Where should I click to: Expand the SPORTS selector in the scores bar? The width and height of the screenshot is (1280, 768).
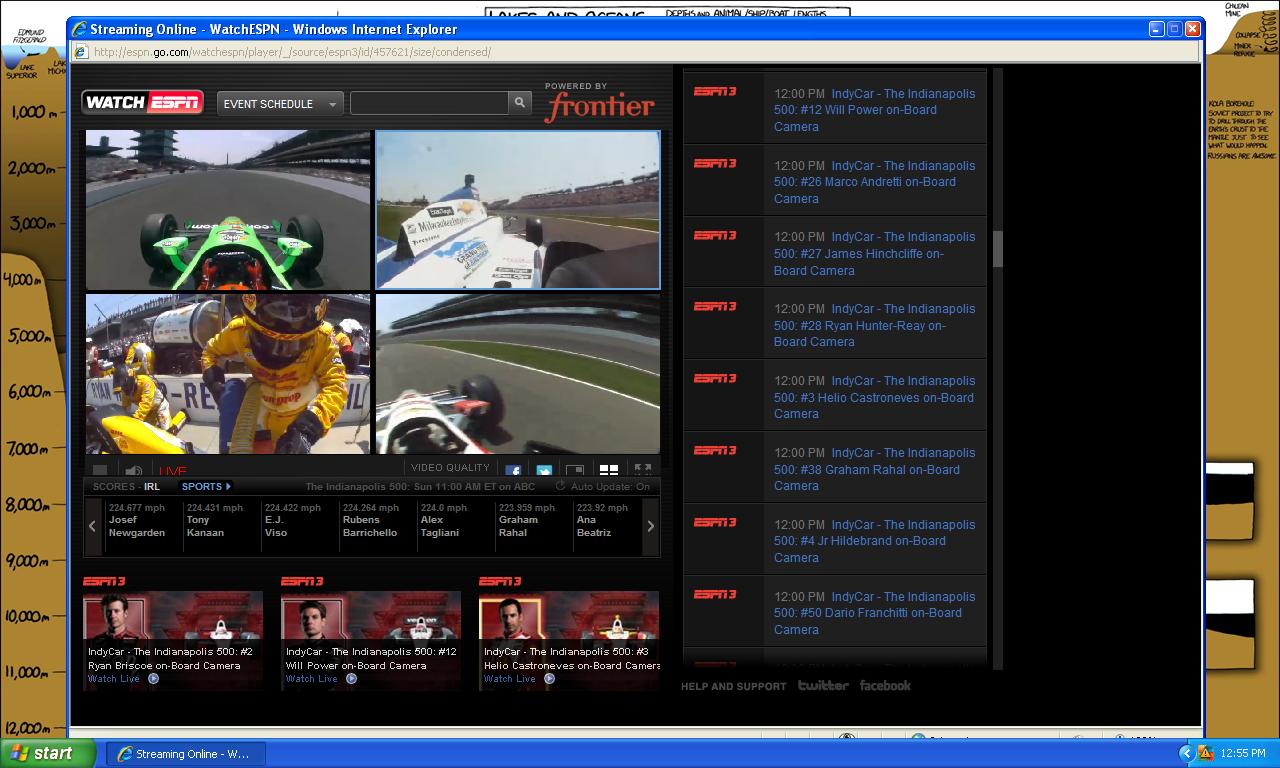pos(206,487)
